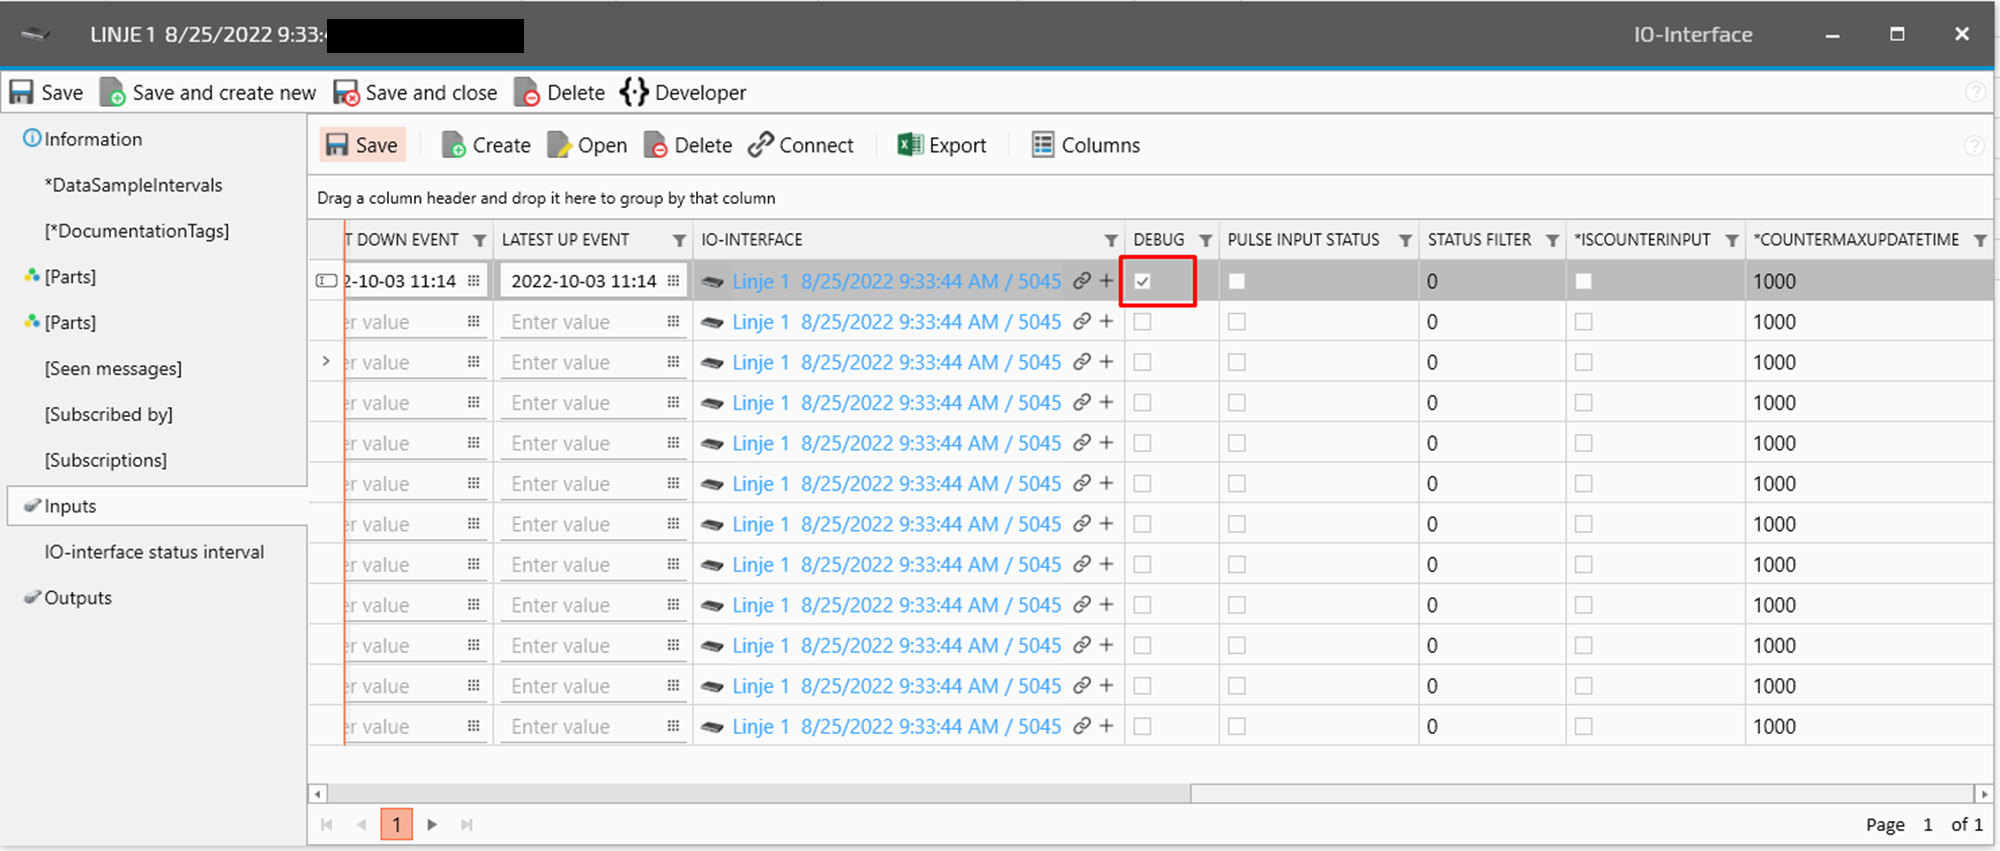
Task: Select IO-interface status interval in sidebar
Action: pyautogui.click(x=154, y=552)
